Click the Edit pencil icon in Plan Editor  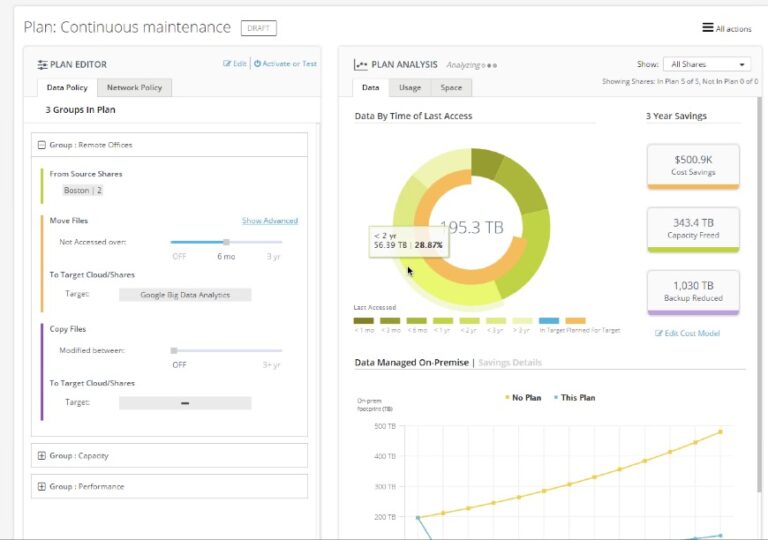pyautogui.click(x=228, y=64)
